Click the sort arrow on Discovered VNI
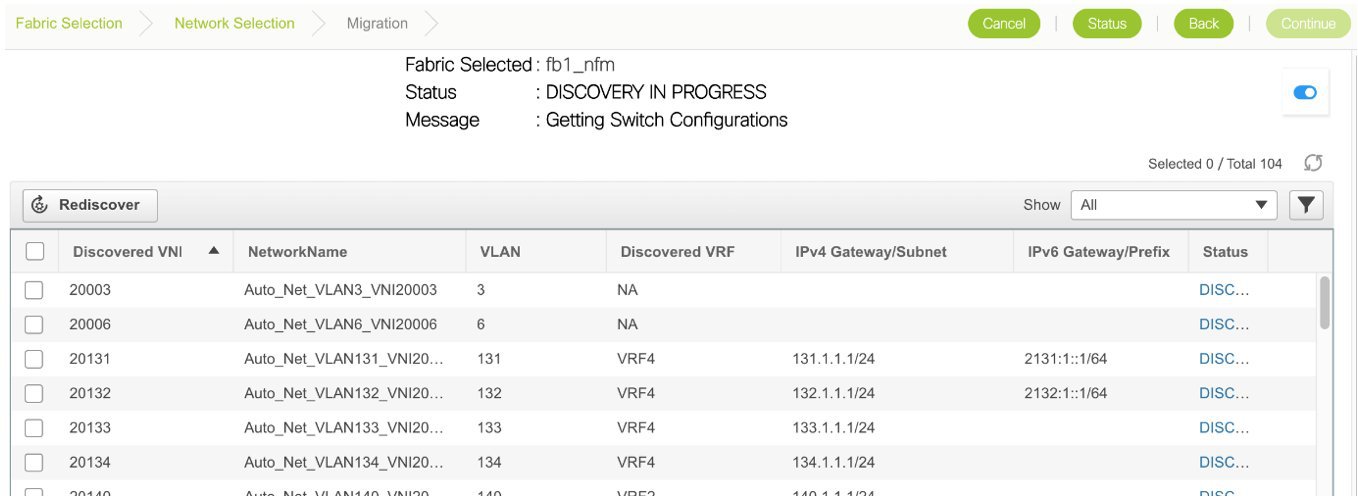 point(214,251)
